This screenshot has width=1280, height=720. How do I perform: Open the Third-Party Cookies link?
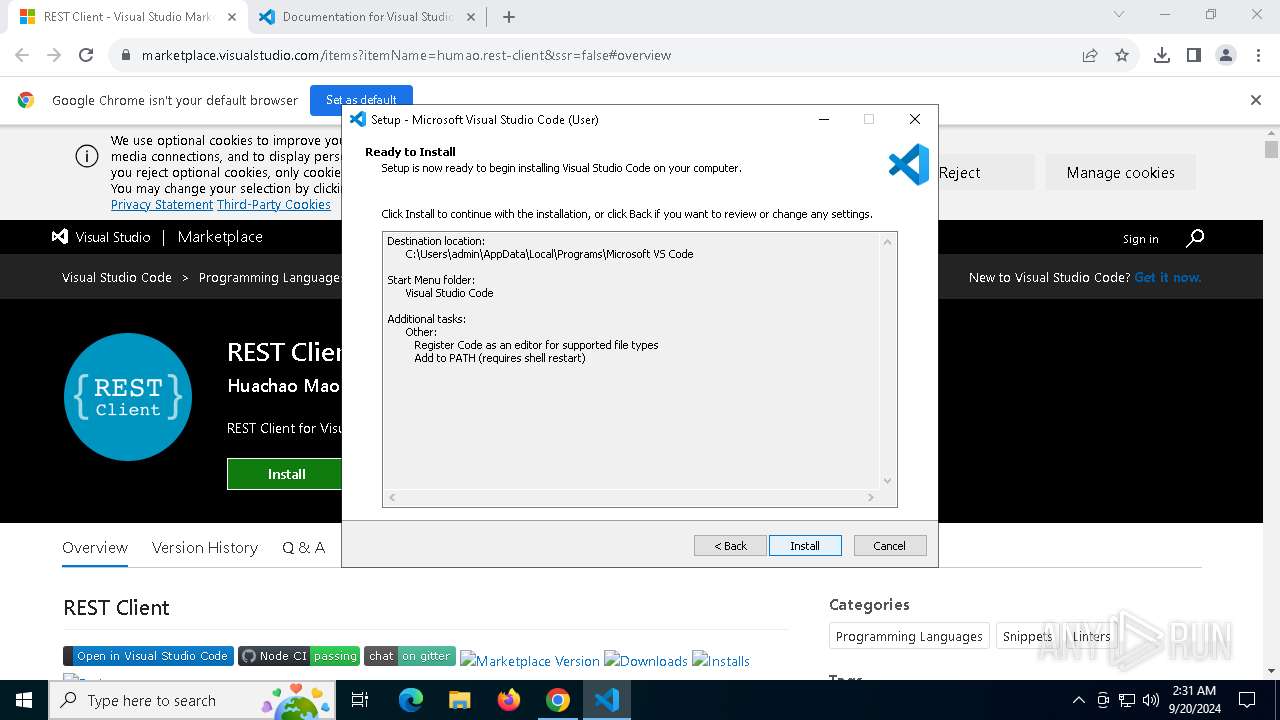tap(274, 204)
